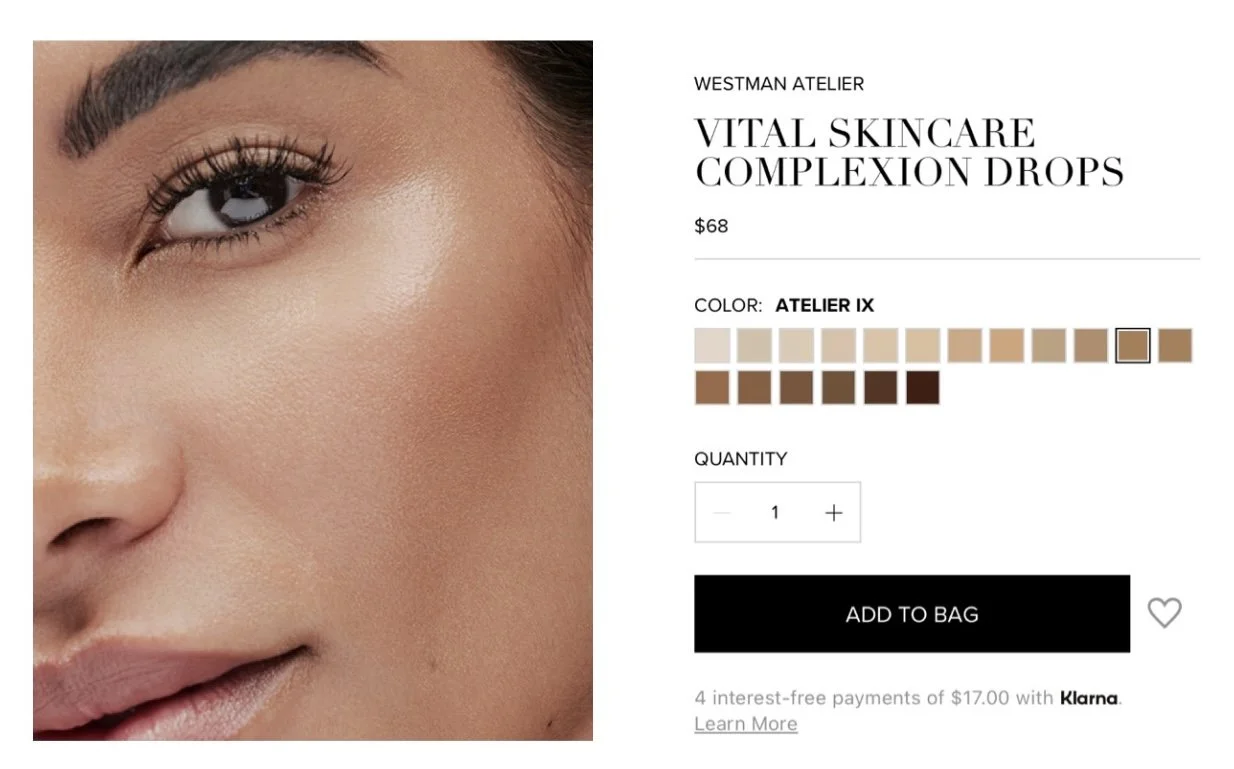Choose the third swatch in top row

coord(796,346)
